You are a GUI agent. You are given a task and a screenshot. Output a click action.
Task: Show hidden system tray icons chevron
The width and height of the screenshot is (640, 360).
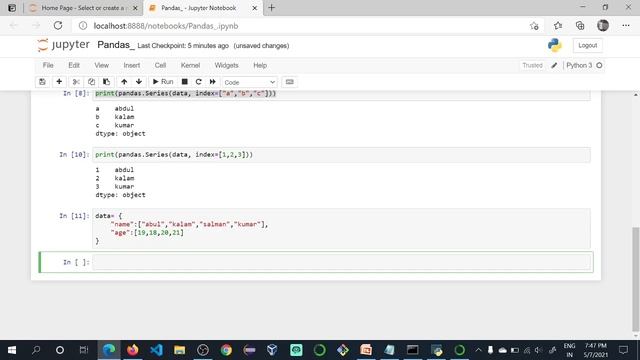478,350
